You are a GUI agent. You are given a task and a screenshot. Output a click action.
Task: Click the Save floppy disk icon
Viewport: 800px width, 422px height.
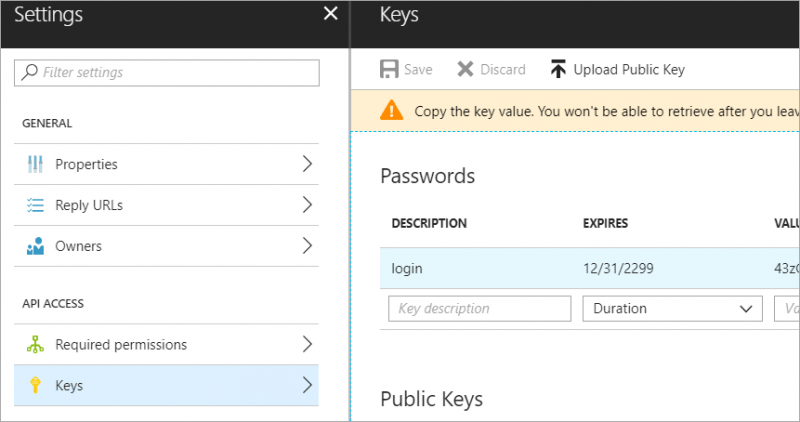click(389, 69)
